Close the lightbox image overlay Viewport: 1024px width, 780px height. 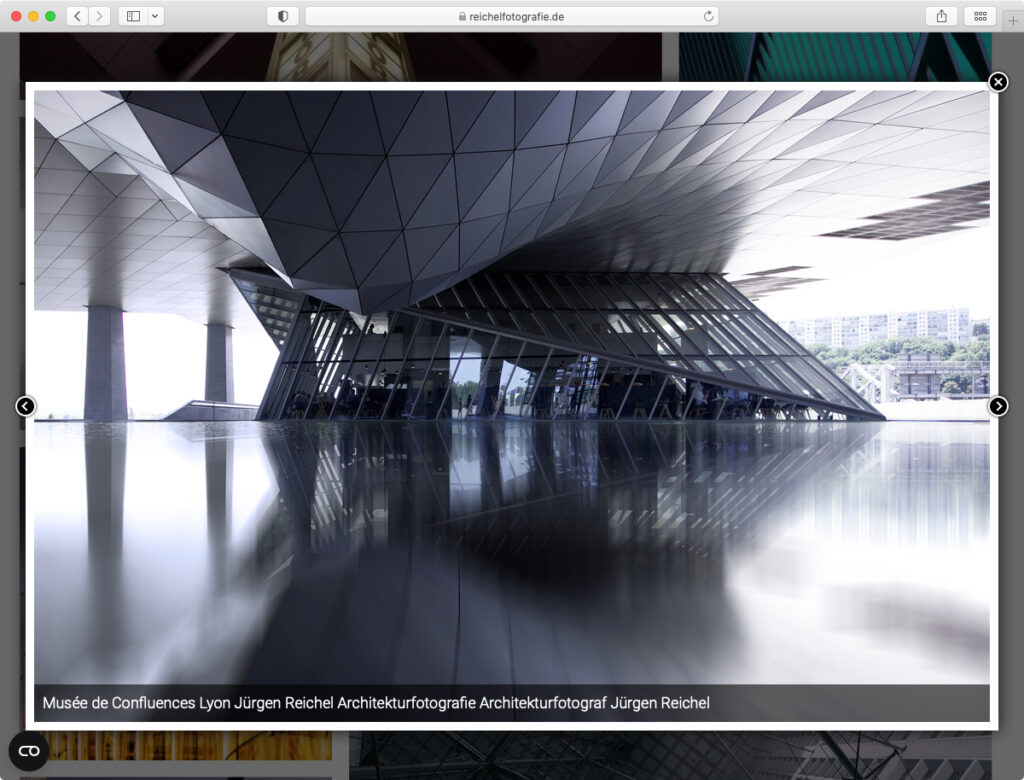[998, 82]
